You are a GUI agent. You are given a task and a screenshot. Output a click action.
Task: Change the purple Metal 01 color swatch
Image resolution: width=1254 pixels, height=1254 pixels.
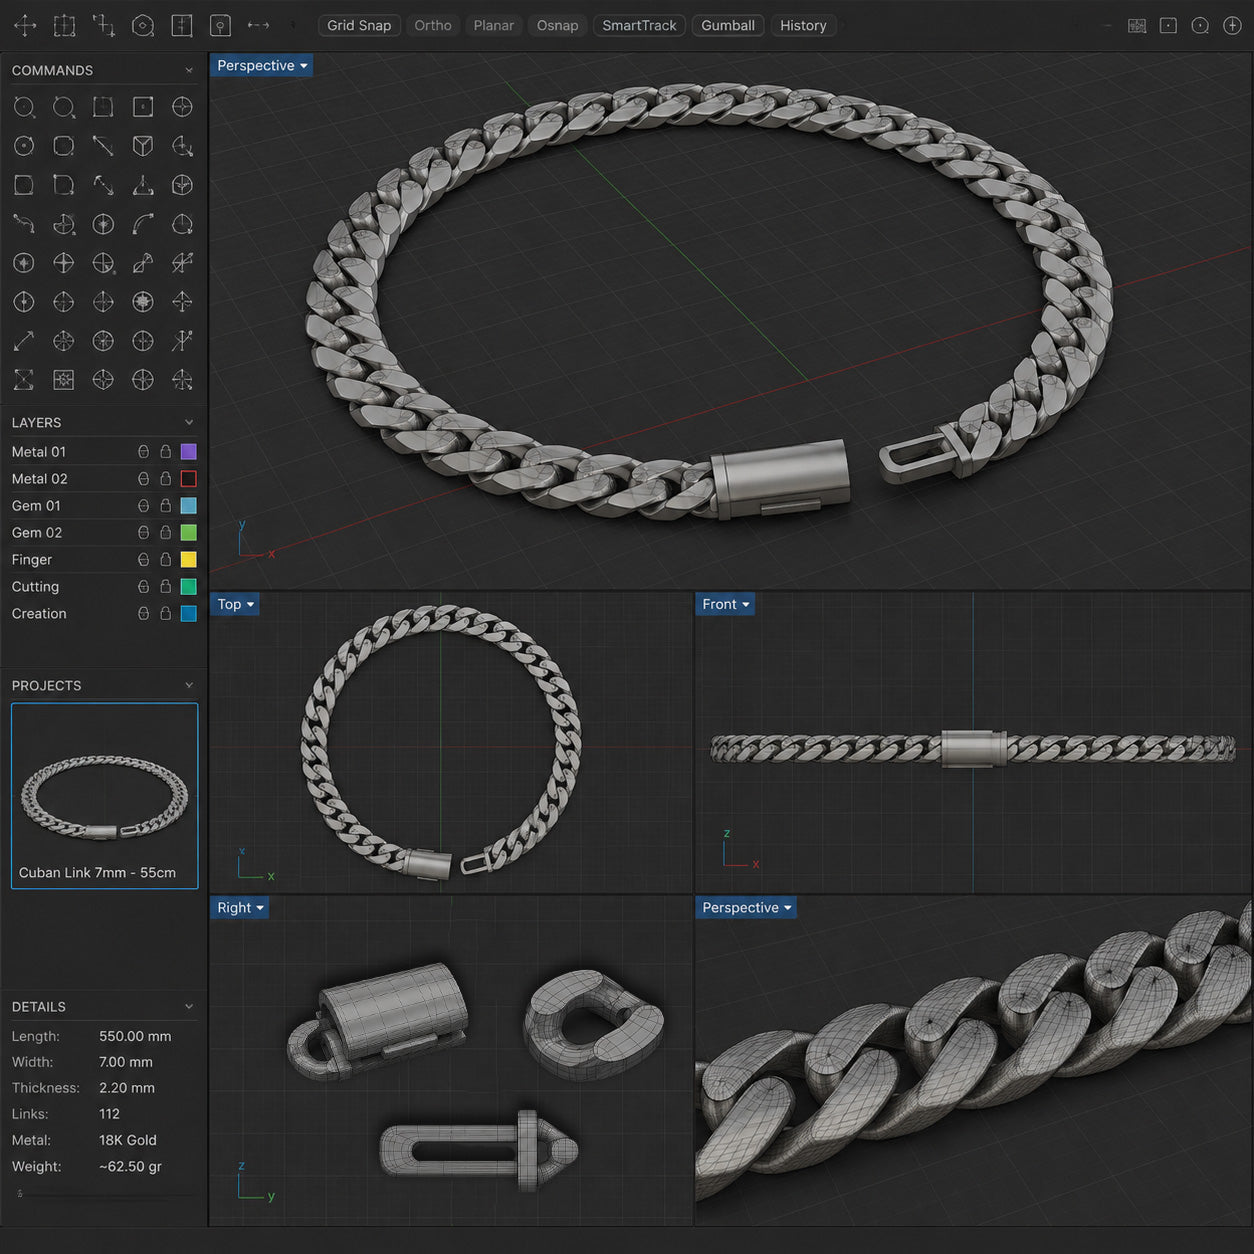[x=188, y=452]
